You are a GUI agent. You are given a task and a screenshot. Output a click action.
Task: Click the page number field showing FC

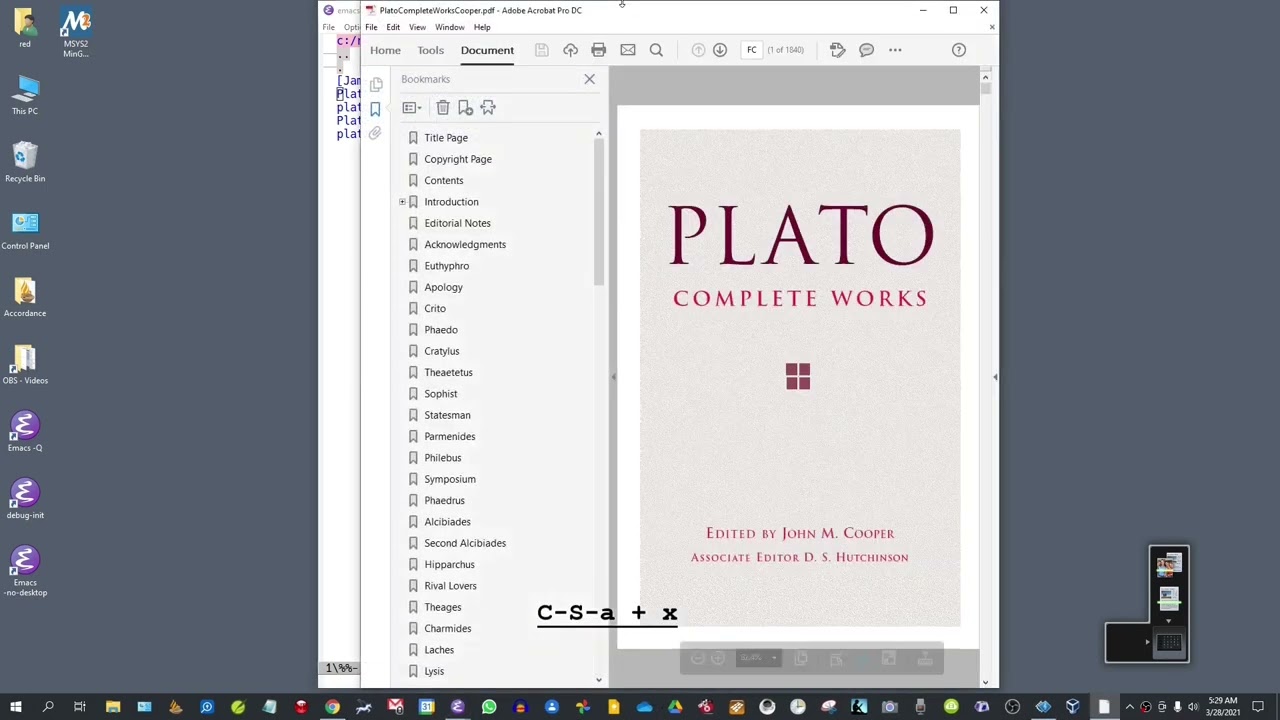tap(751, 50)
